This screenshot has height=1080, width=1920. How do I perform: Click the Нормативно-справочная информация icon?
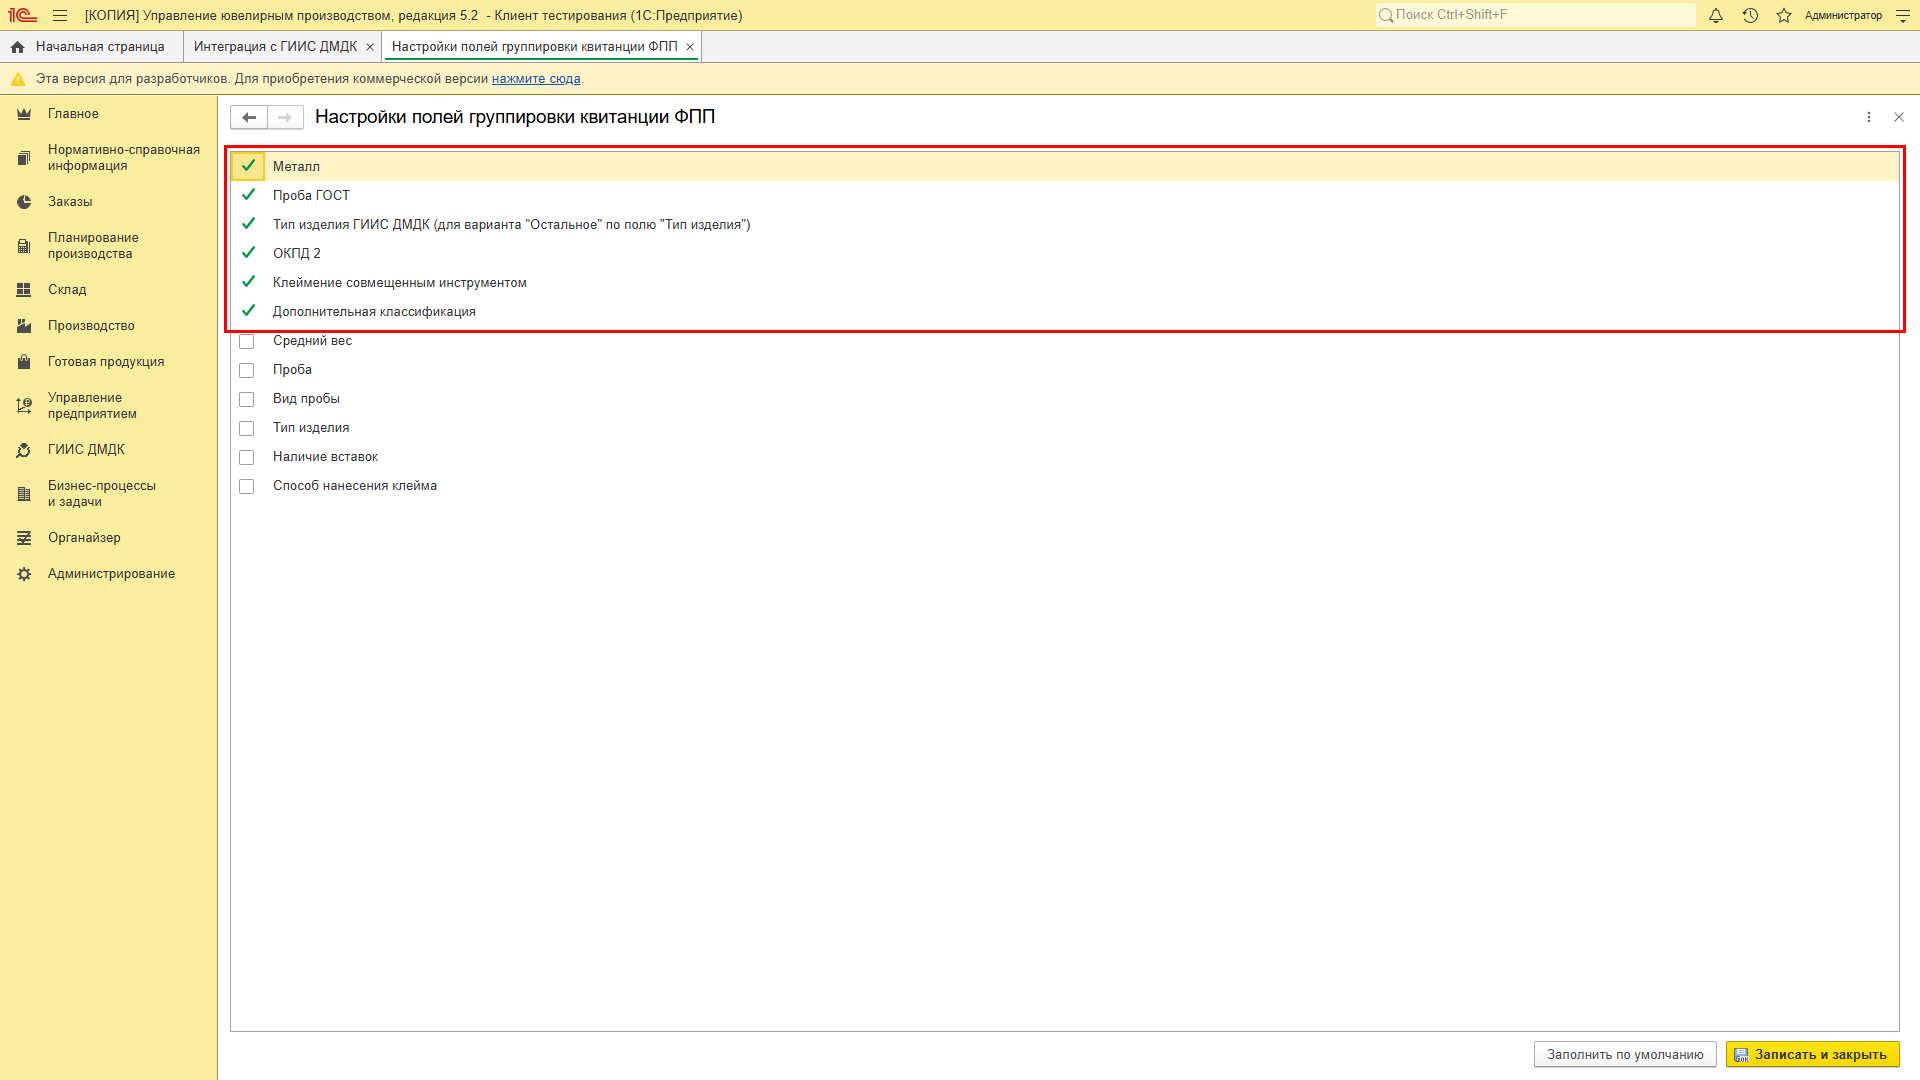click(24, 158)
